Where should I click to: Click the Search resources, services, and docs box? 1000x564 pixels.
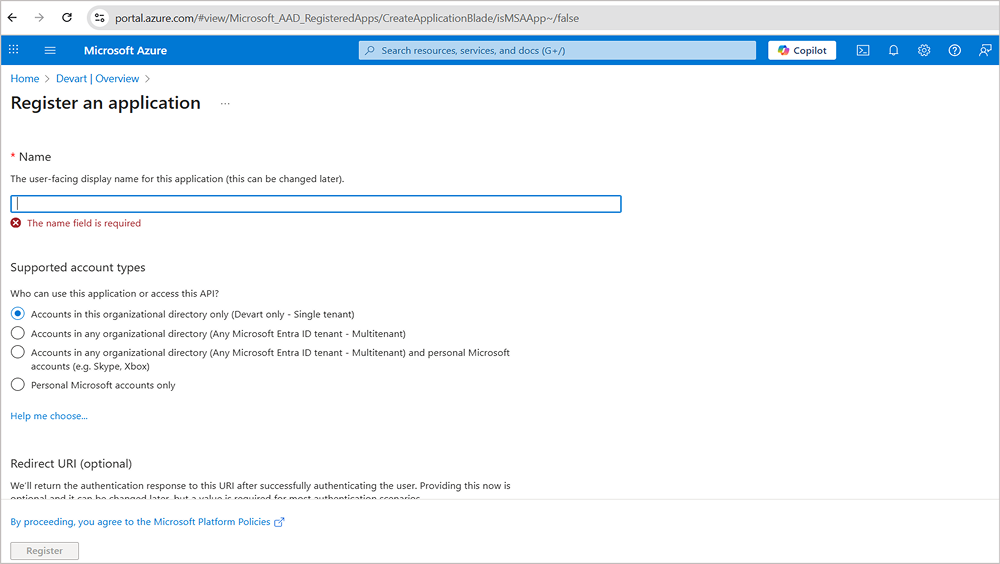pos(557,50)
